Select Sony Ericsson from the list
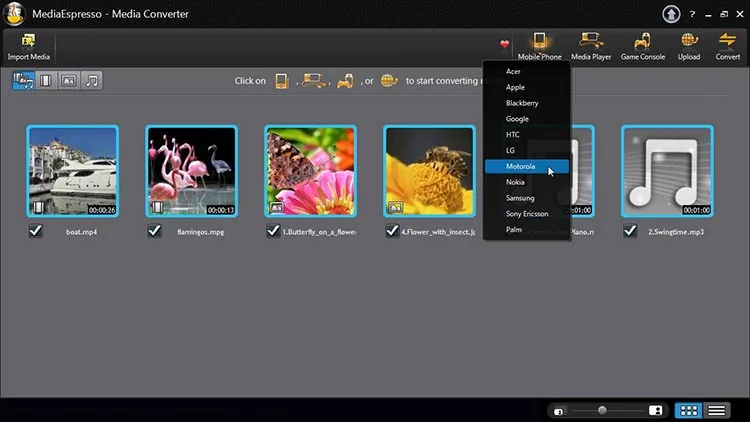This screenshot has width=750, height=422. pyautogui.click(x=527, y=213)
